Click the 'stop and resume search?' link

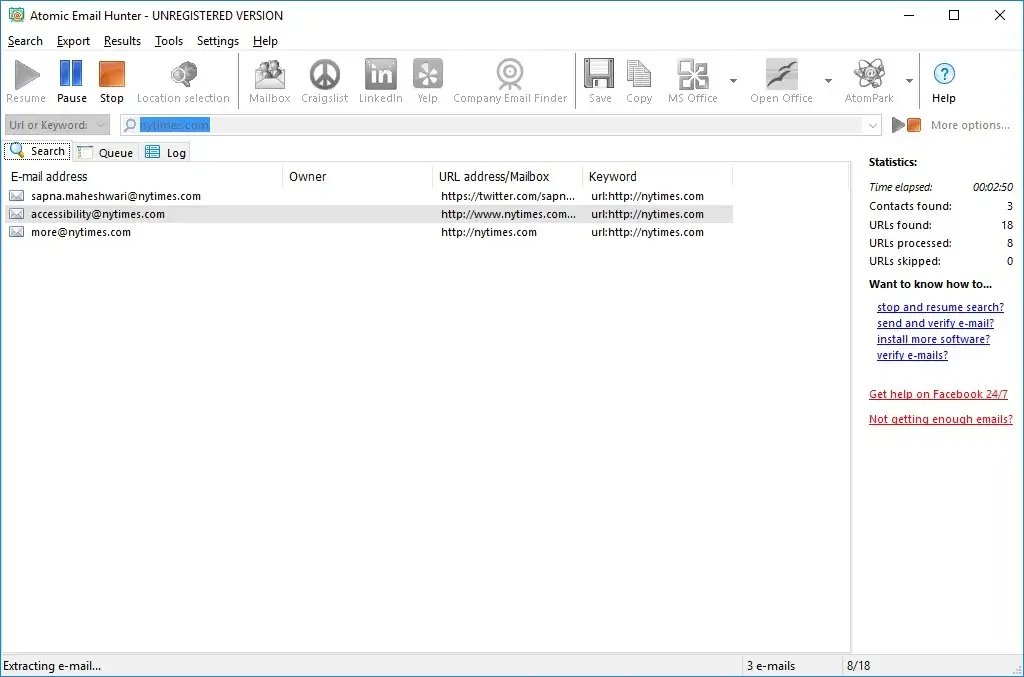coord(939,307)
